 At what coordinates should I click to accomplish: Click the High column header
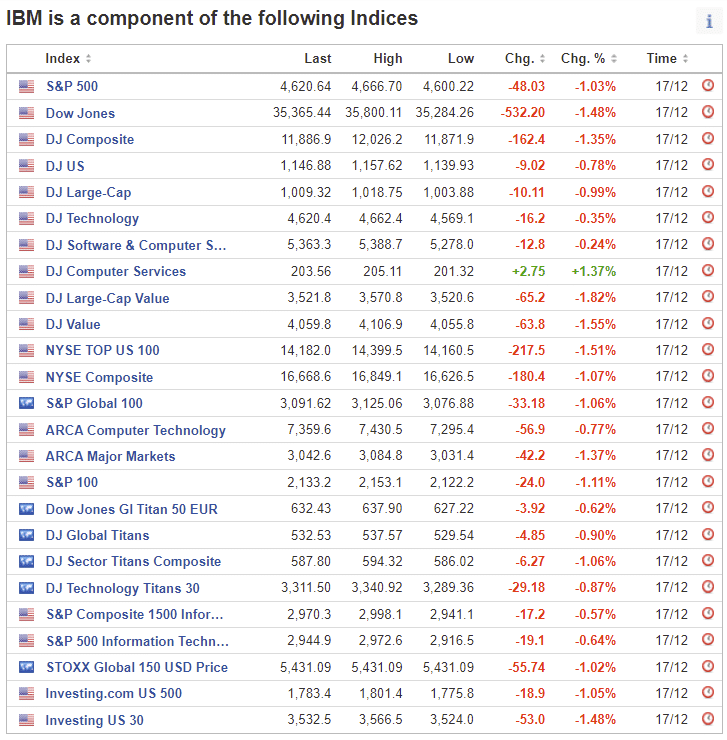388,59
